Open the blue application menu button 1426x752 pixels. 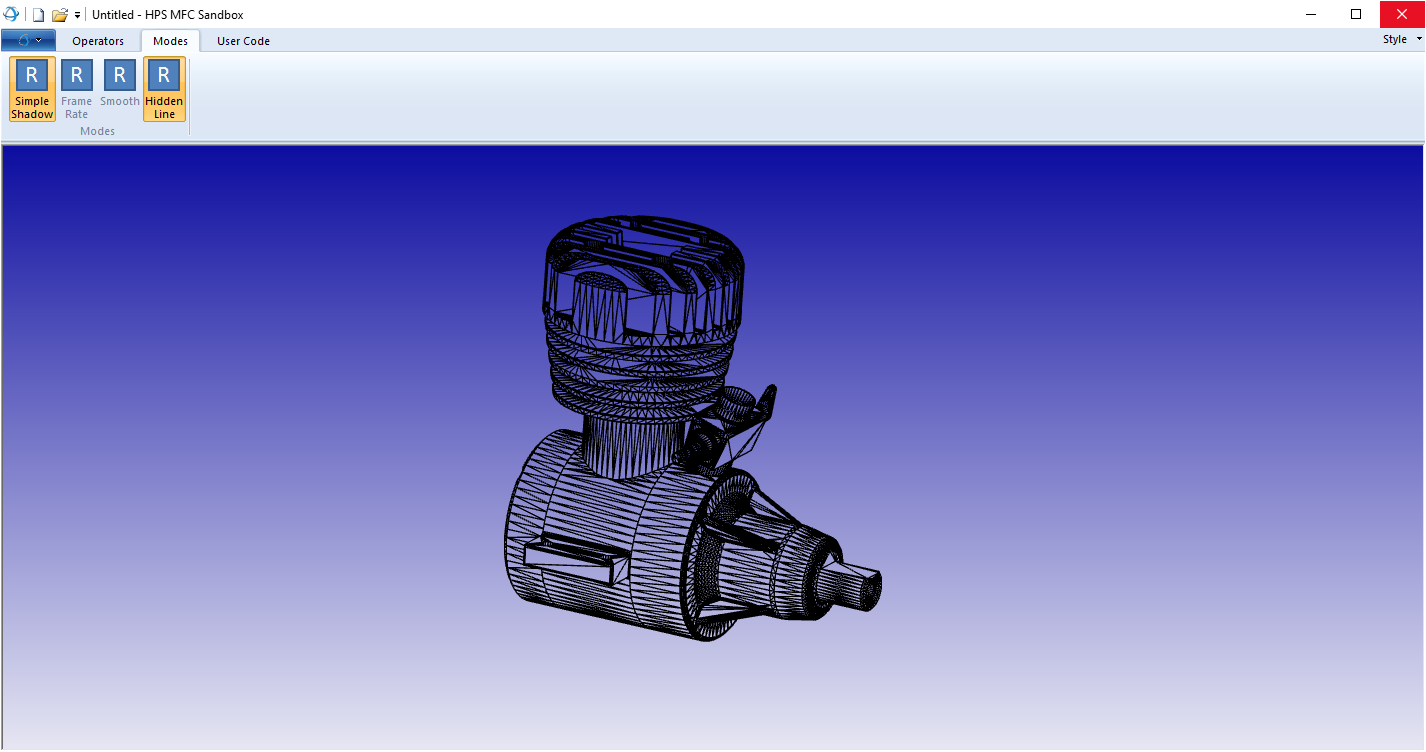28,41
